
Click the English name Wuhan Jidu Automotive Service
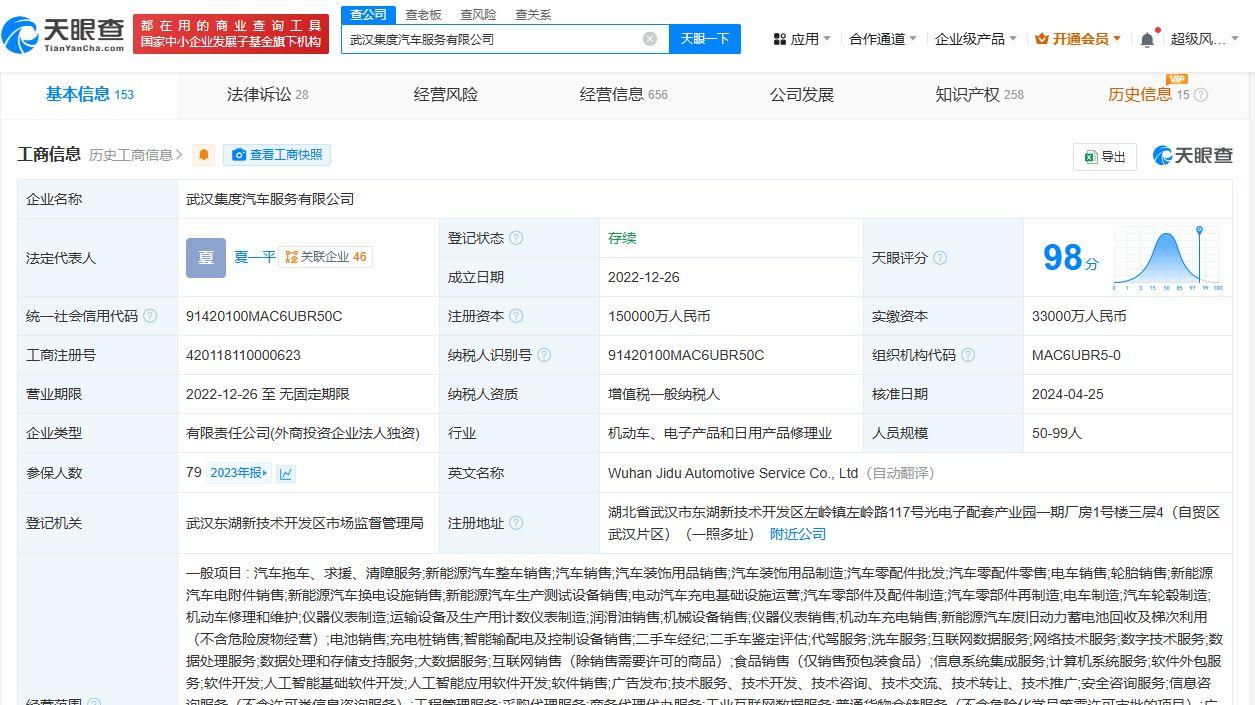click(x=733, y=473)
